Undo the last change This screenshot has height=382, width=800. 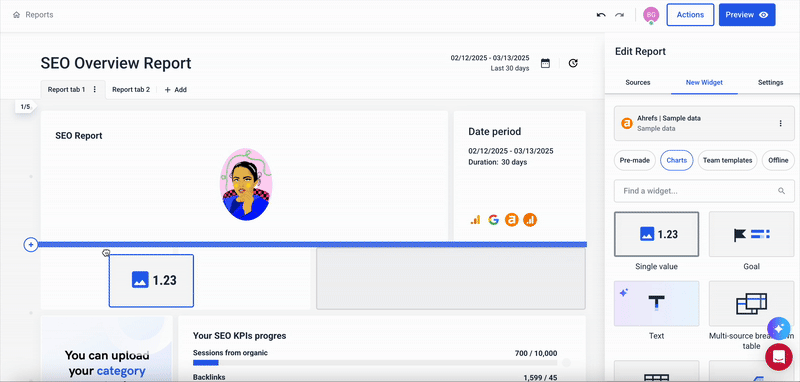[601, 15]
